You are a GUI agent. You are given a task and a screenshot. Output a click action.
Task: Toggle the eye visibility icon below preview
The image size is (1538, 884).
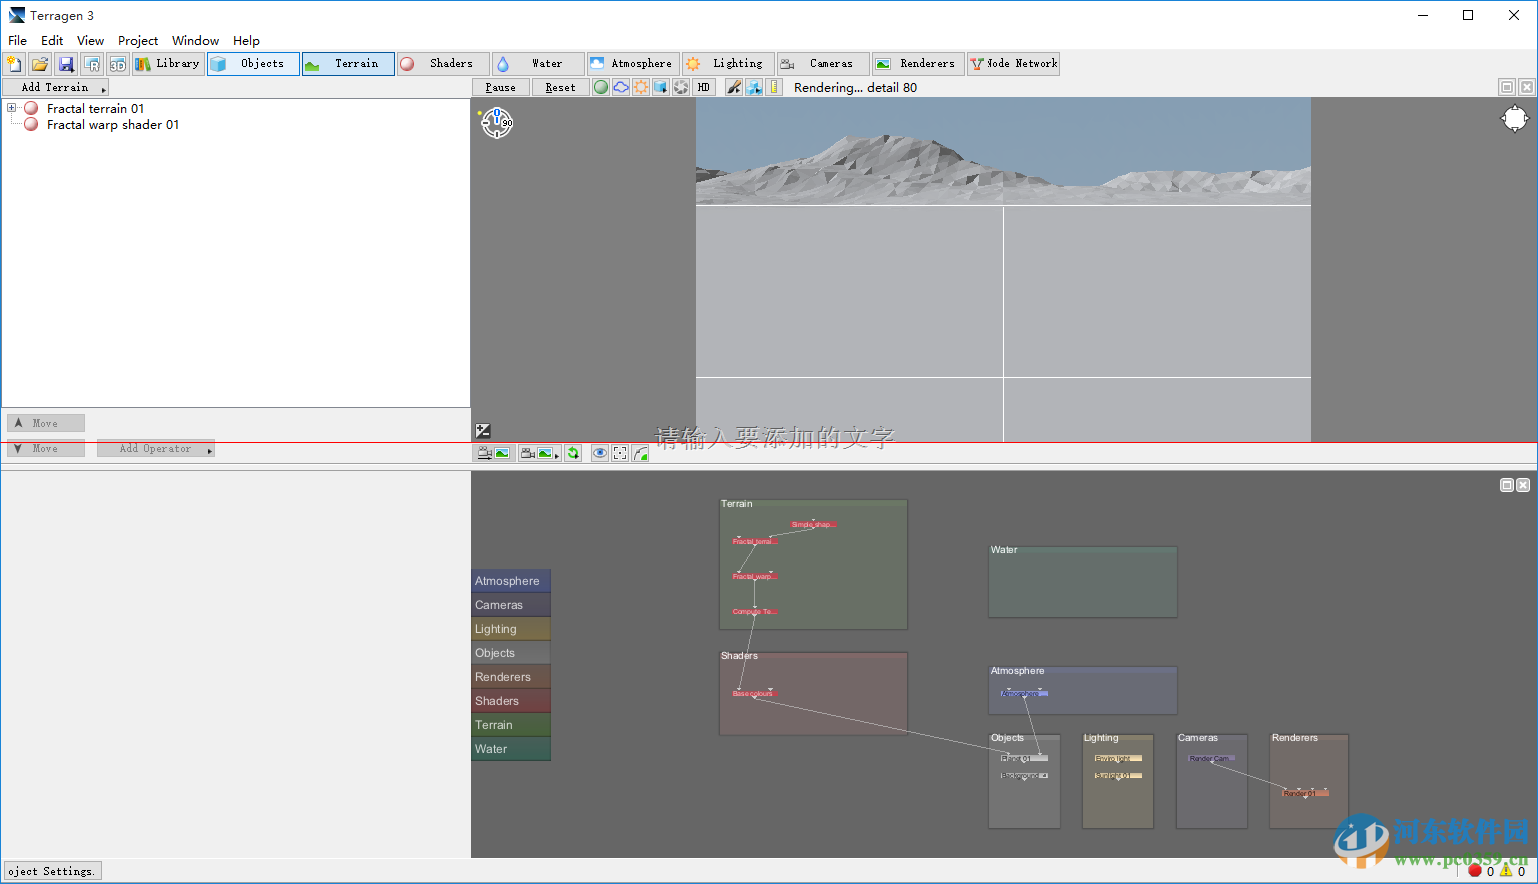tap(599, 454)
